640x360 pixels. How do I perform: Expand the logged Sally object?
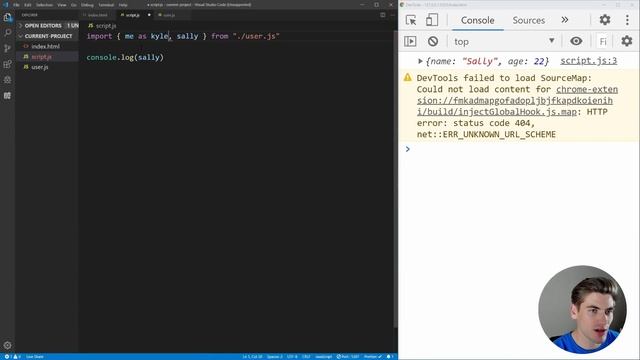(x=420, y=61)
